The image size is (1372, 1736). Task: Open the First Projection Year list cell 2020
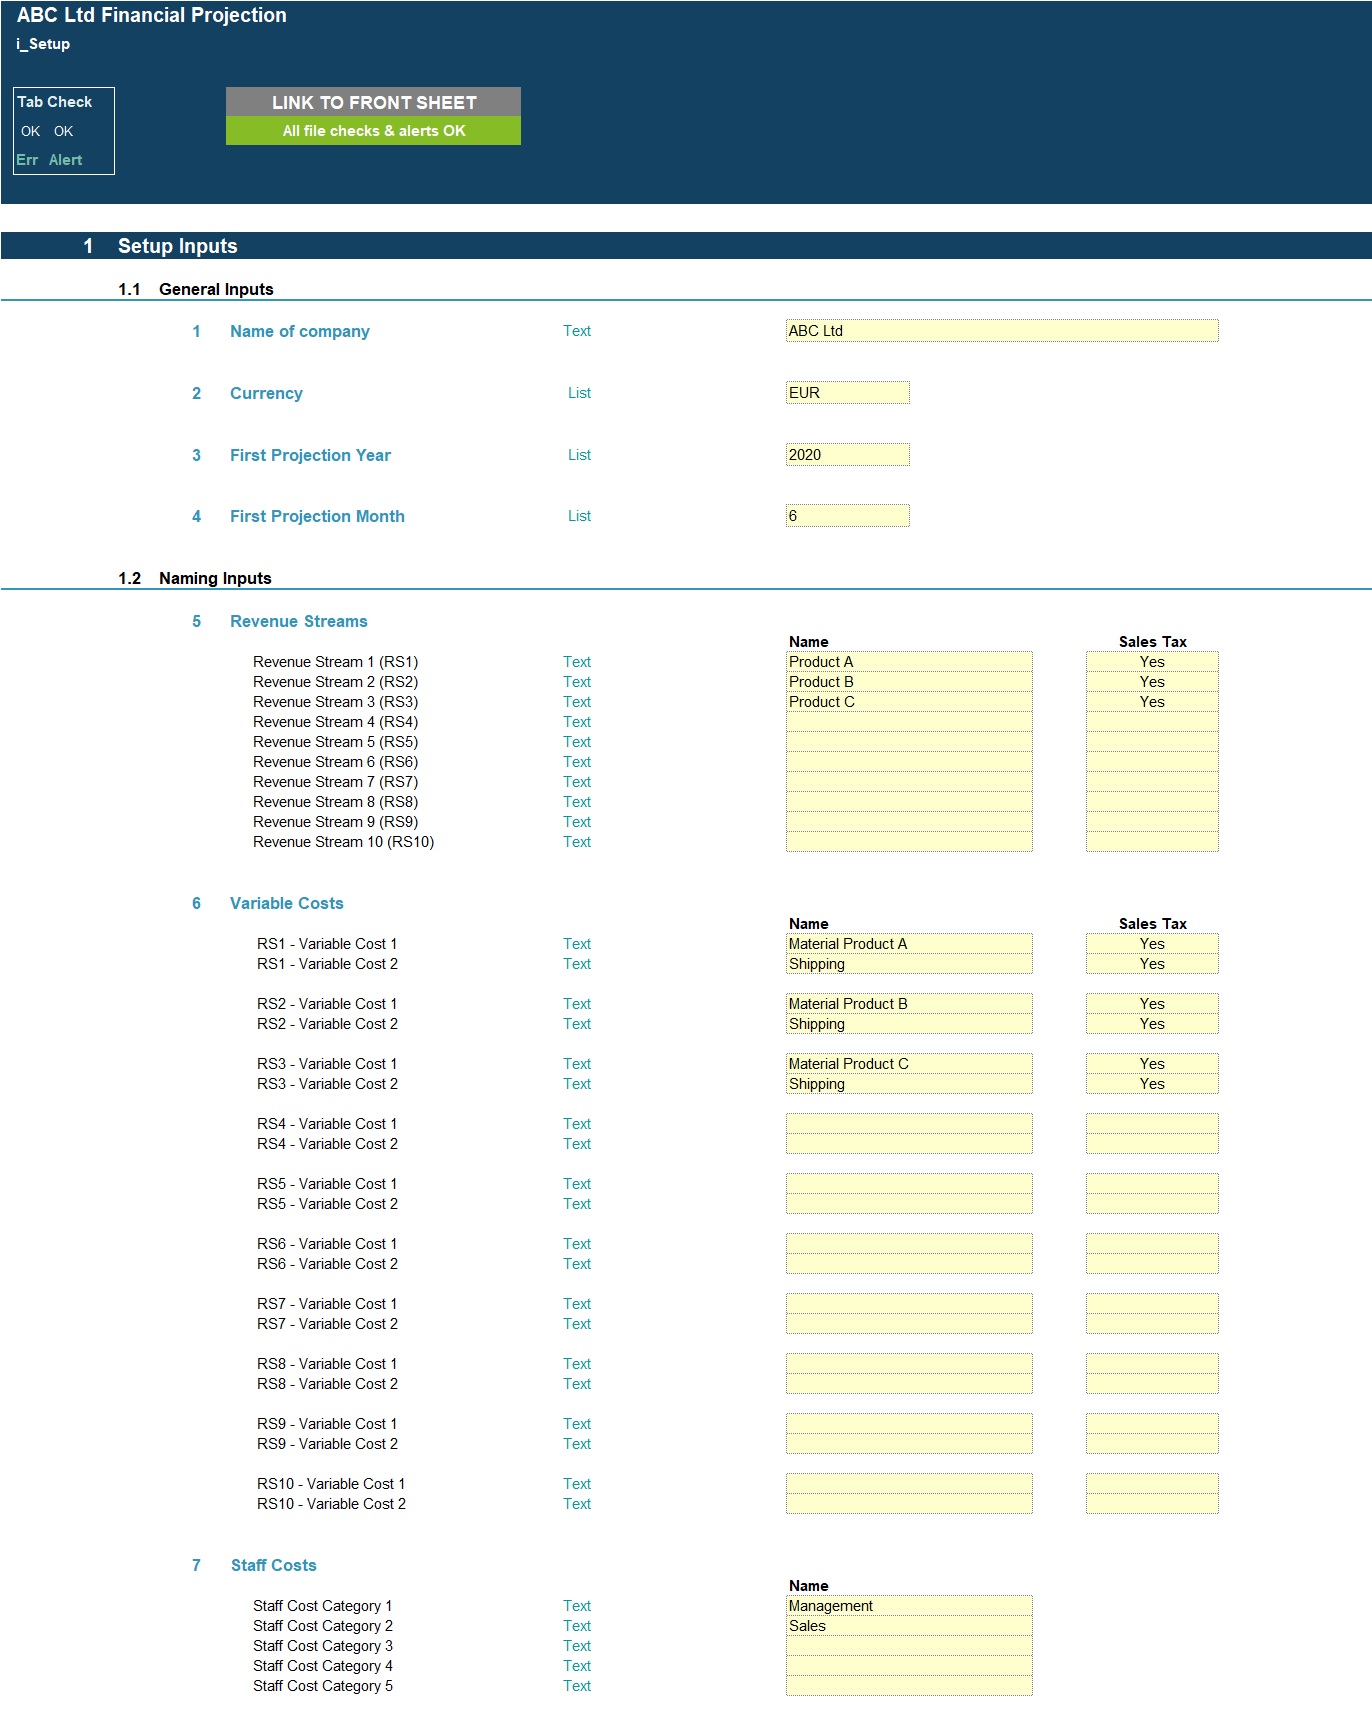[848, 455]
